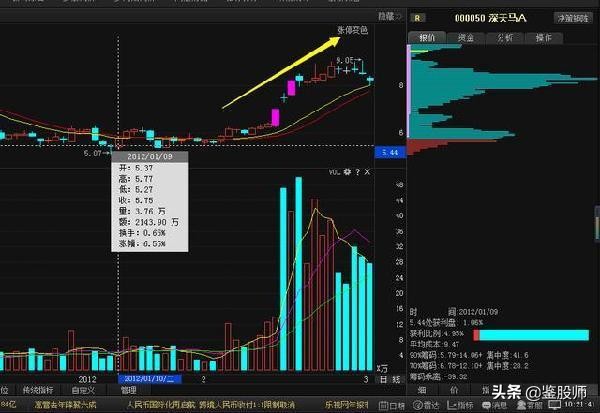Screen dimensions: 600x413
Task: Click the 2012/01/09 tooltip header
Action: point(150,157)
